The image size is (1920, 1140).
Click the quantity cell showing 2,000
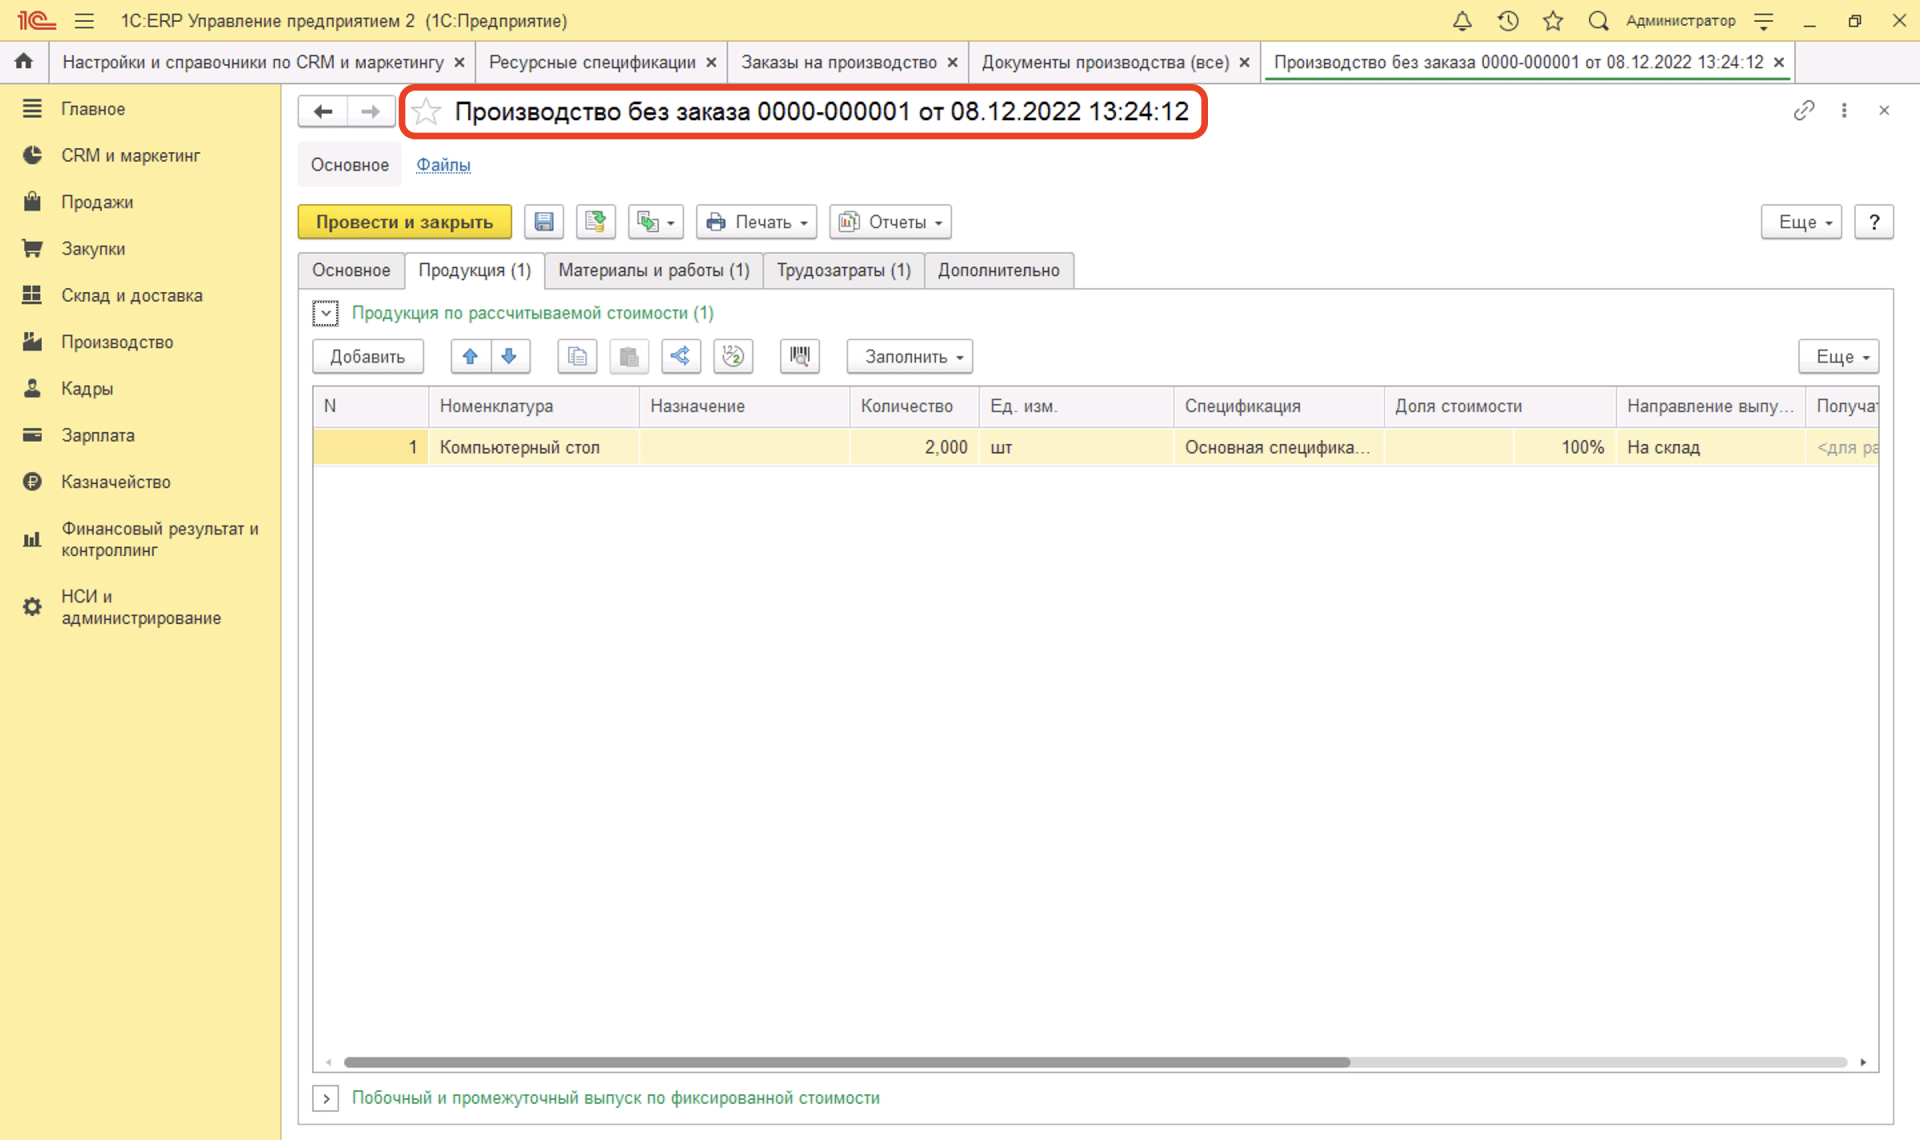point(914,448)
